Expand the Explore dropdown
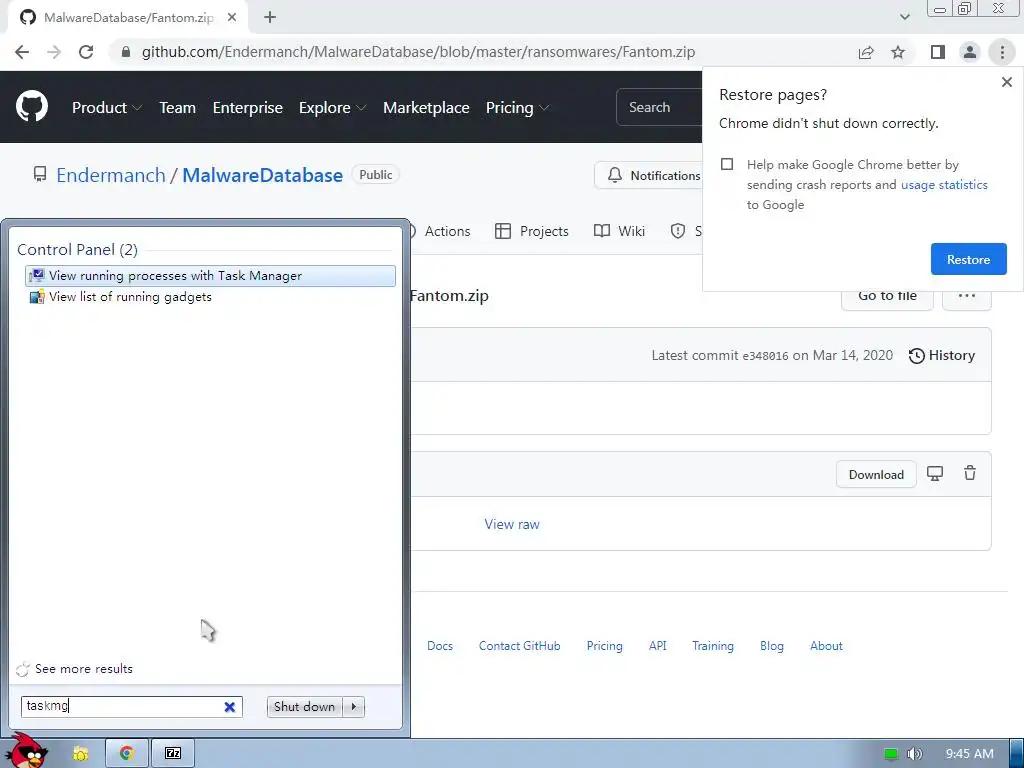 (x=332, y=108)
